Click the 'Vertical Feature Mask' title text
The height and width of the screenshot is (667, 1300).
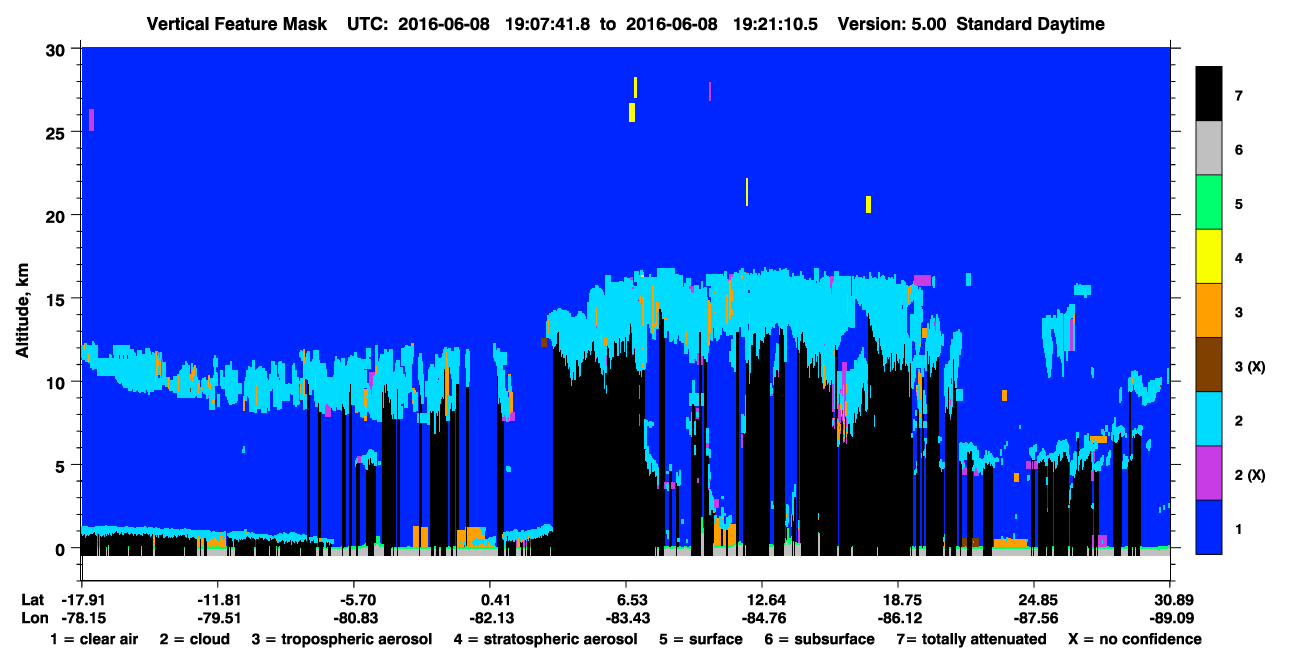(x=237, y=24)
